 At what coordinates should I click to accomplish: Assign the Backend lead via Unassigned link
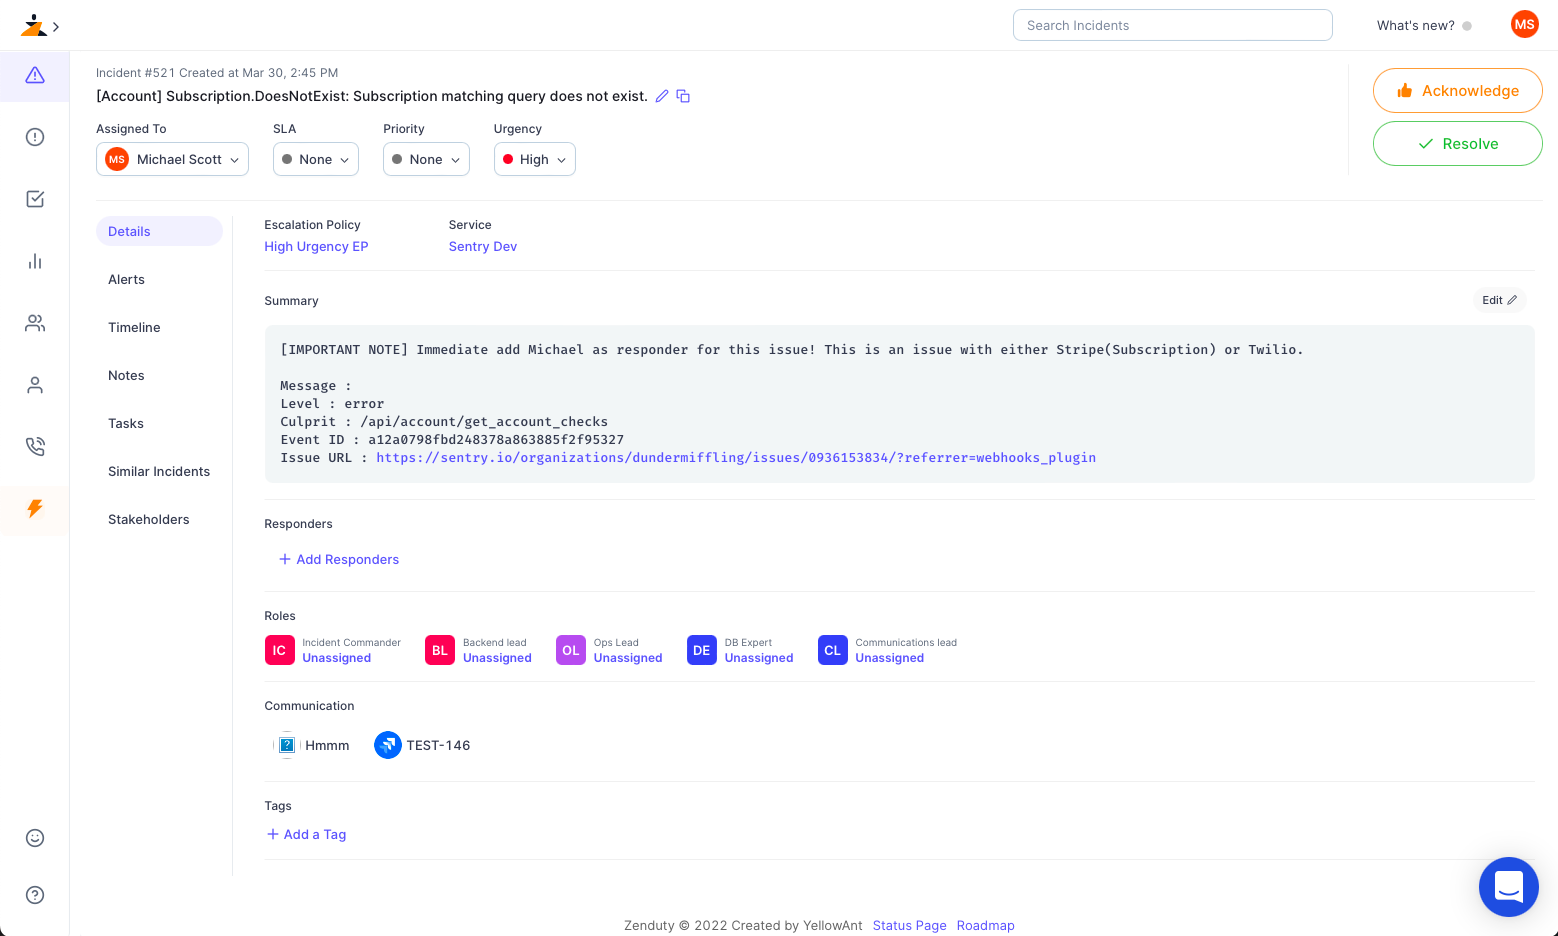click(497, 658)
